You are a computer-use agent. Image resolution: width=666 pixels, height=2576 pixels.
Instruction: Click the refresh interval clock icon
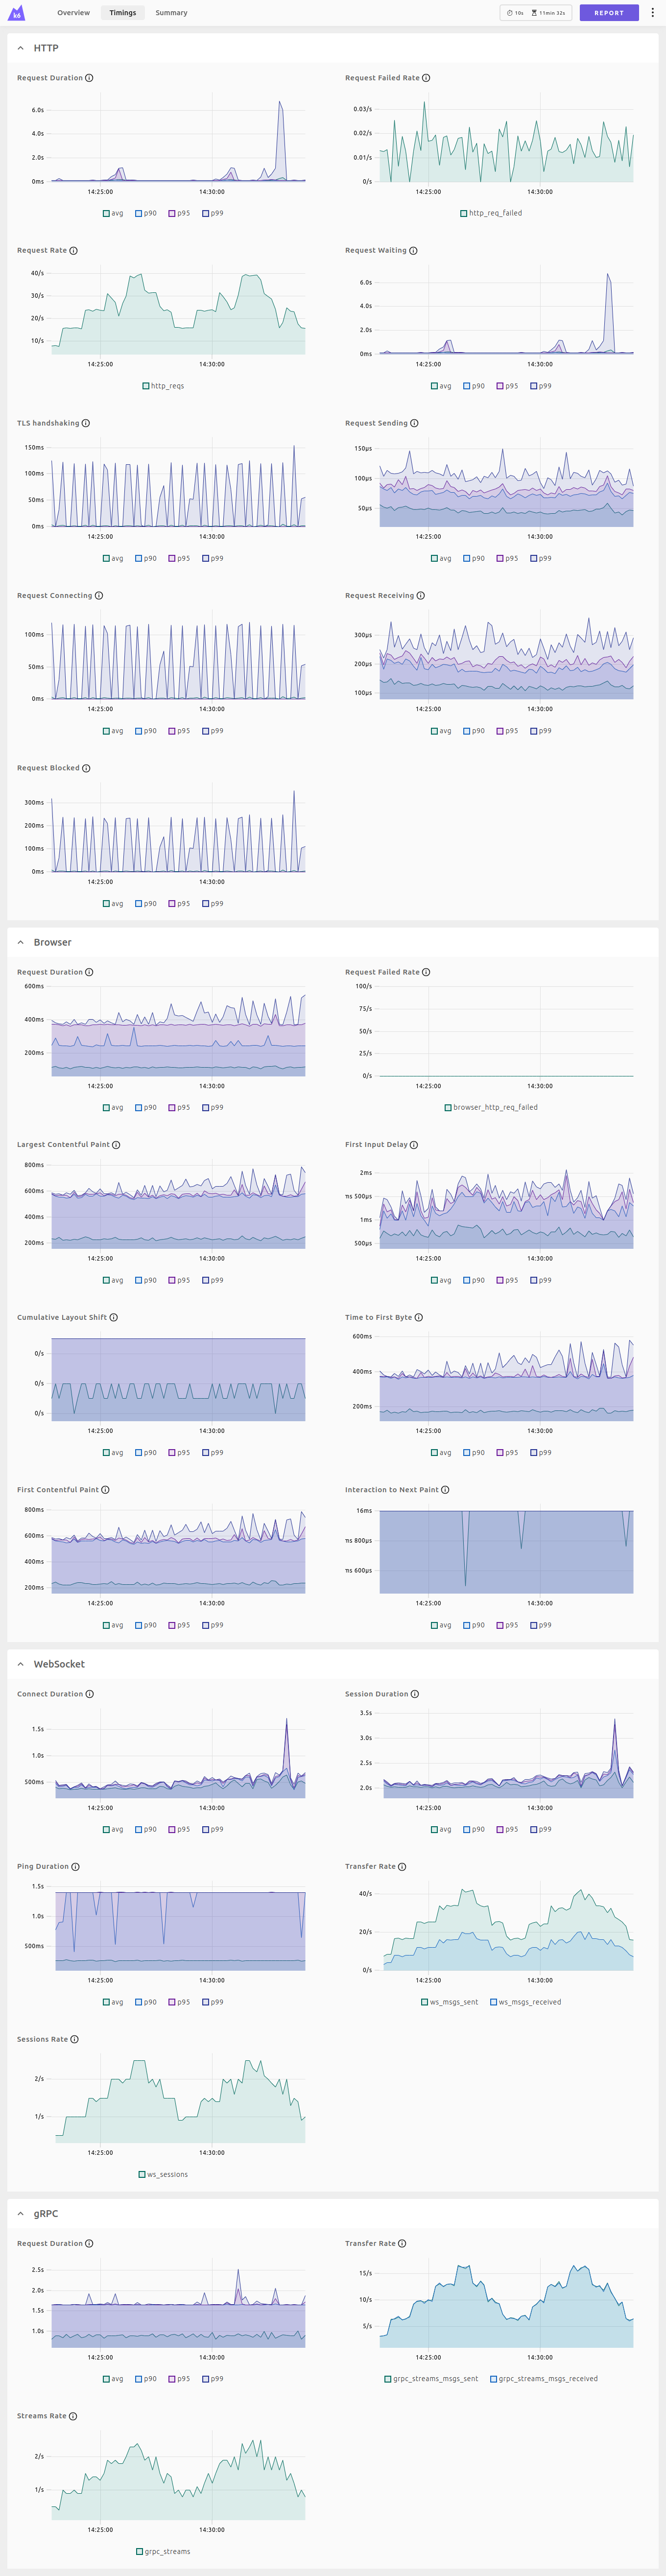click(510, 13)
